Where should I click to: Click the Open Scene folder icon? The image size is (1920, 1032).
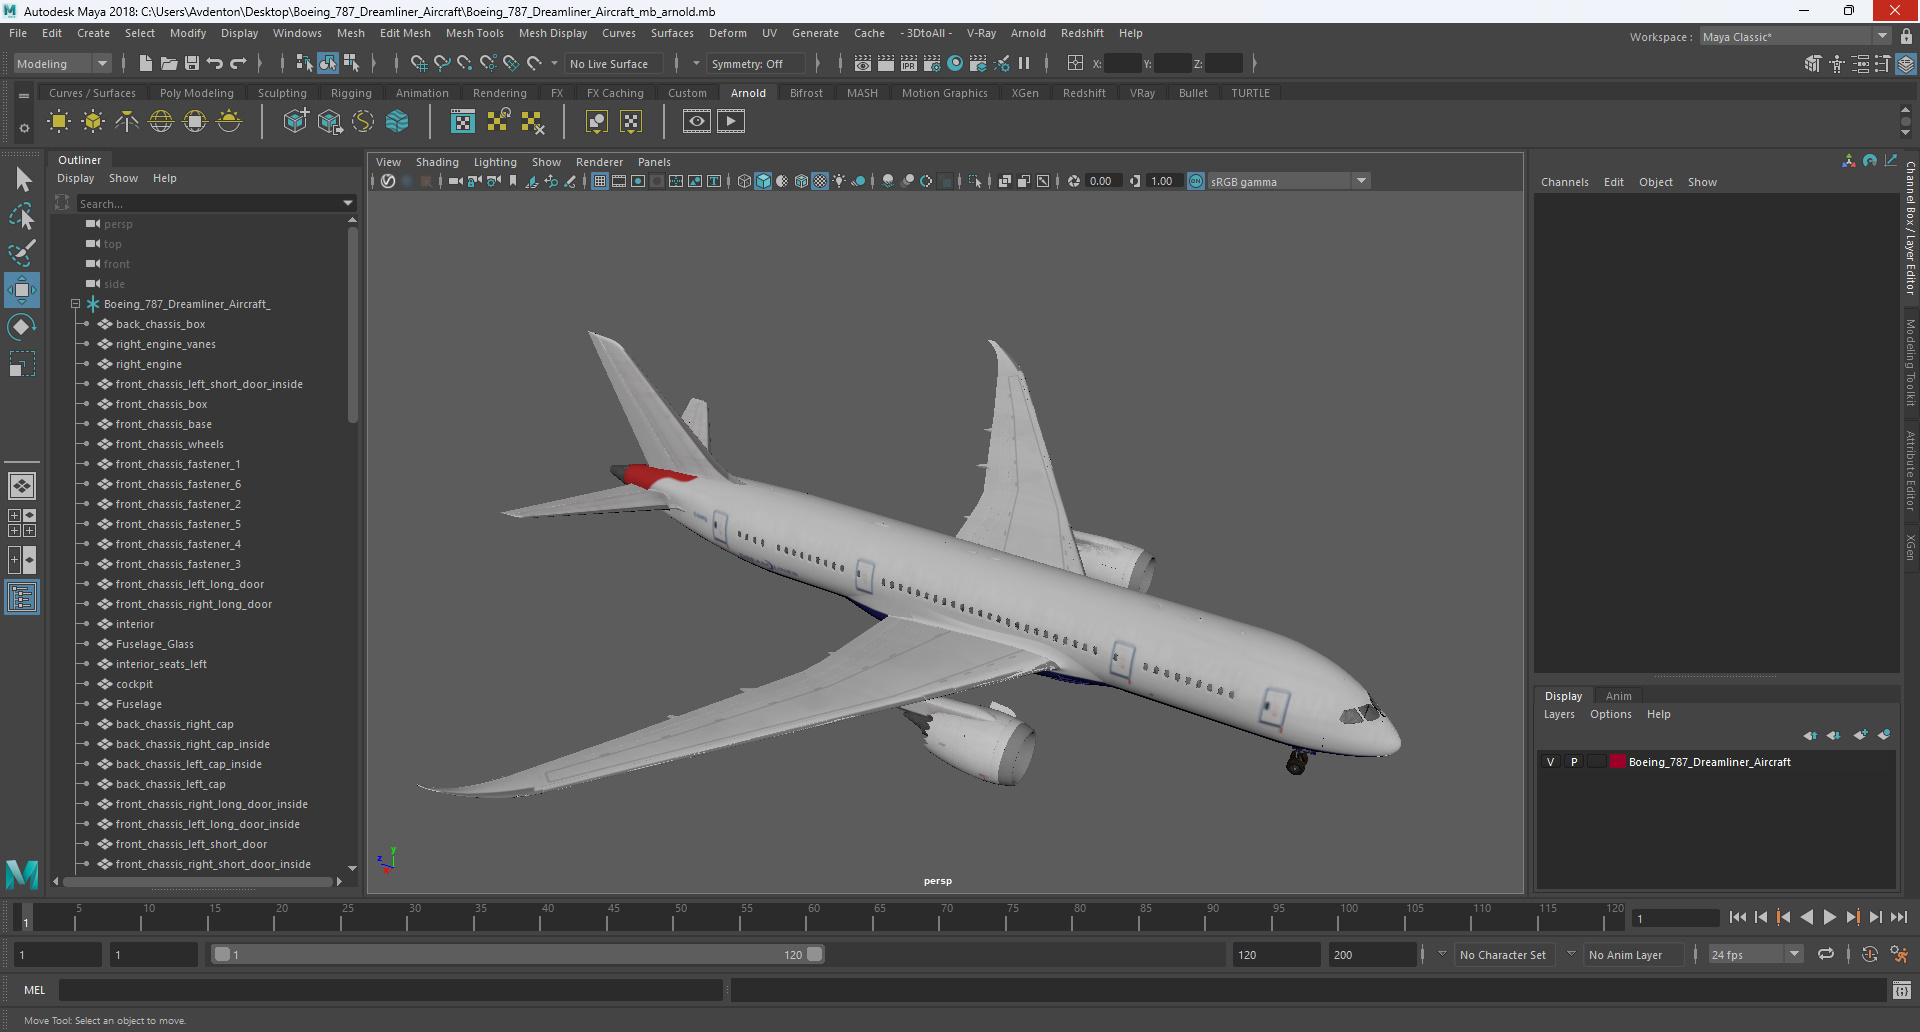click(169, 63)
